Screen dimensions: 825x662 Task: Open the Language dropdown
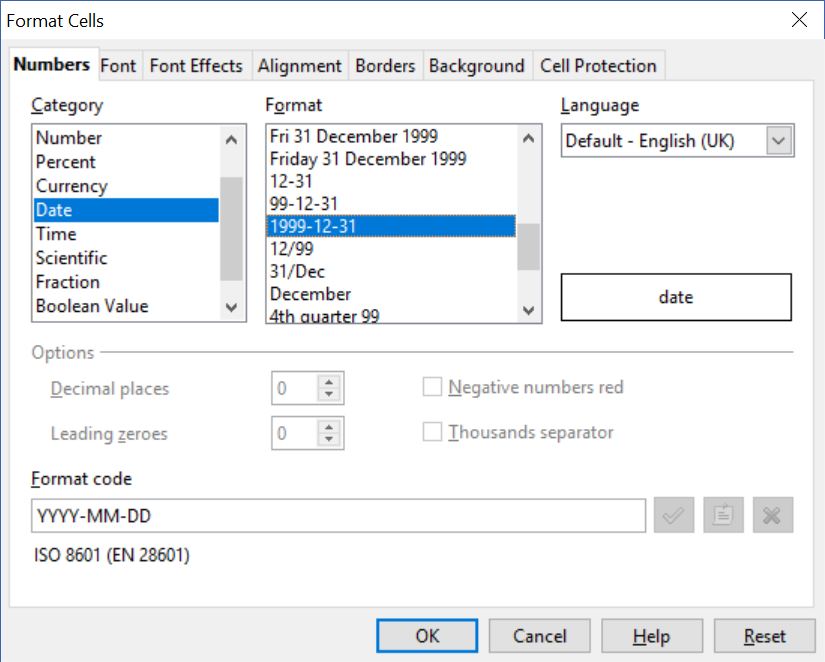(x=779, y=141)
